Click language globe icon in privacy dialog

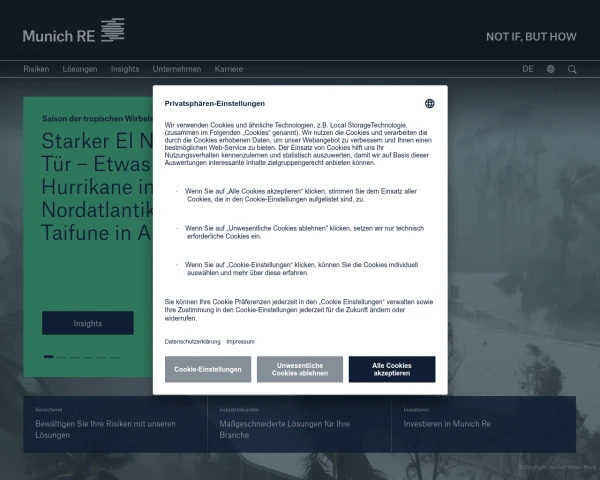(x=430, y=104)
